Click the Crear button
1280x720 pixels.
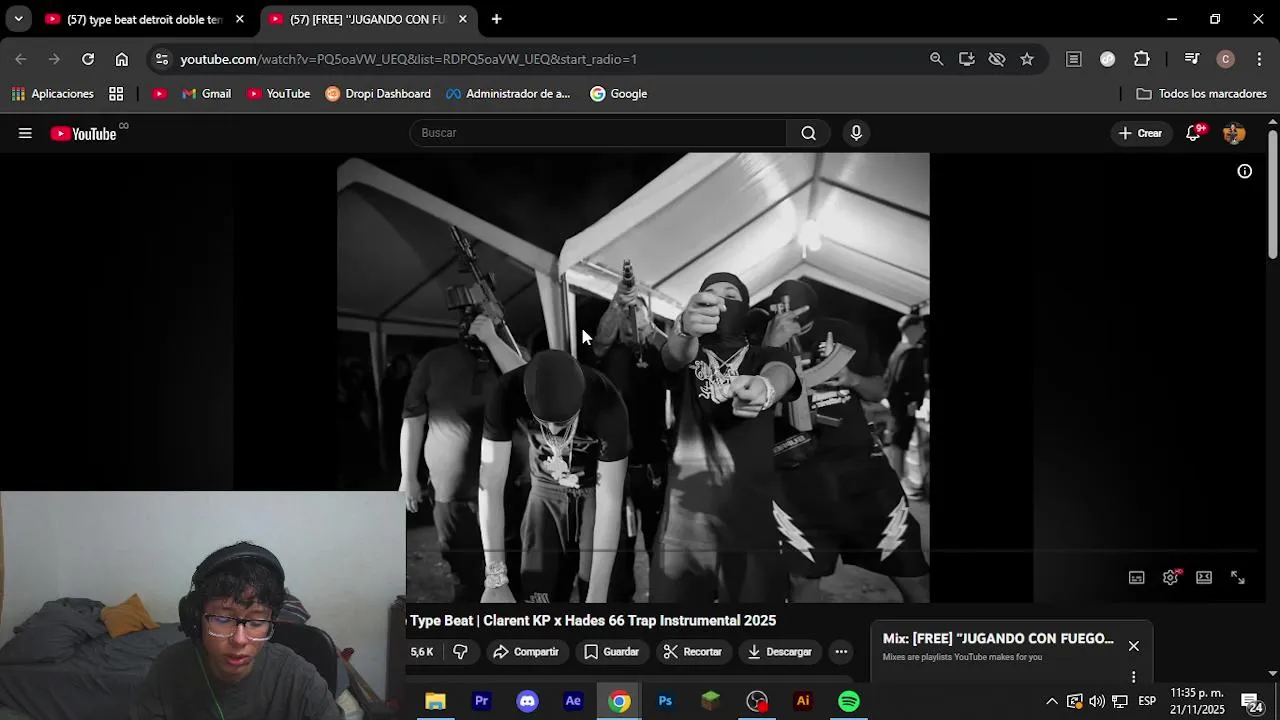(x=1140, y=133)
